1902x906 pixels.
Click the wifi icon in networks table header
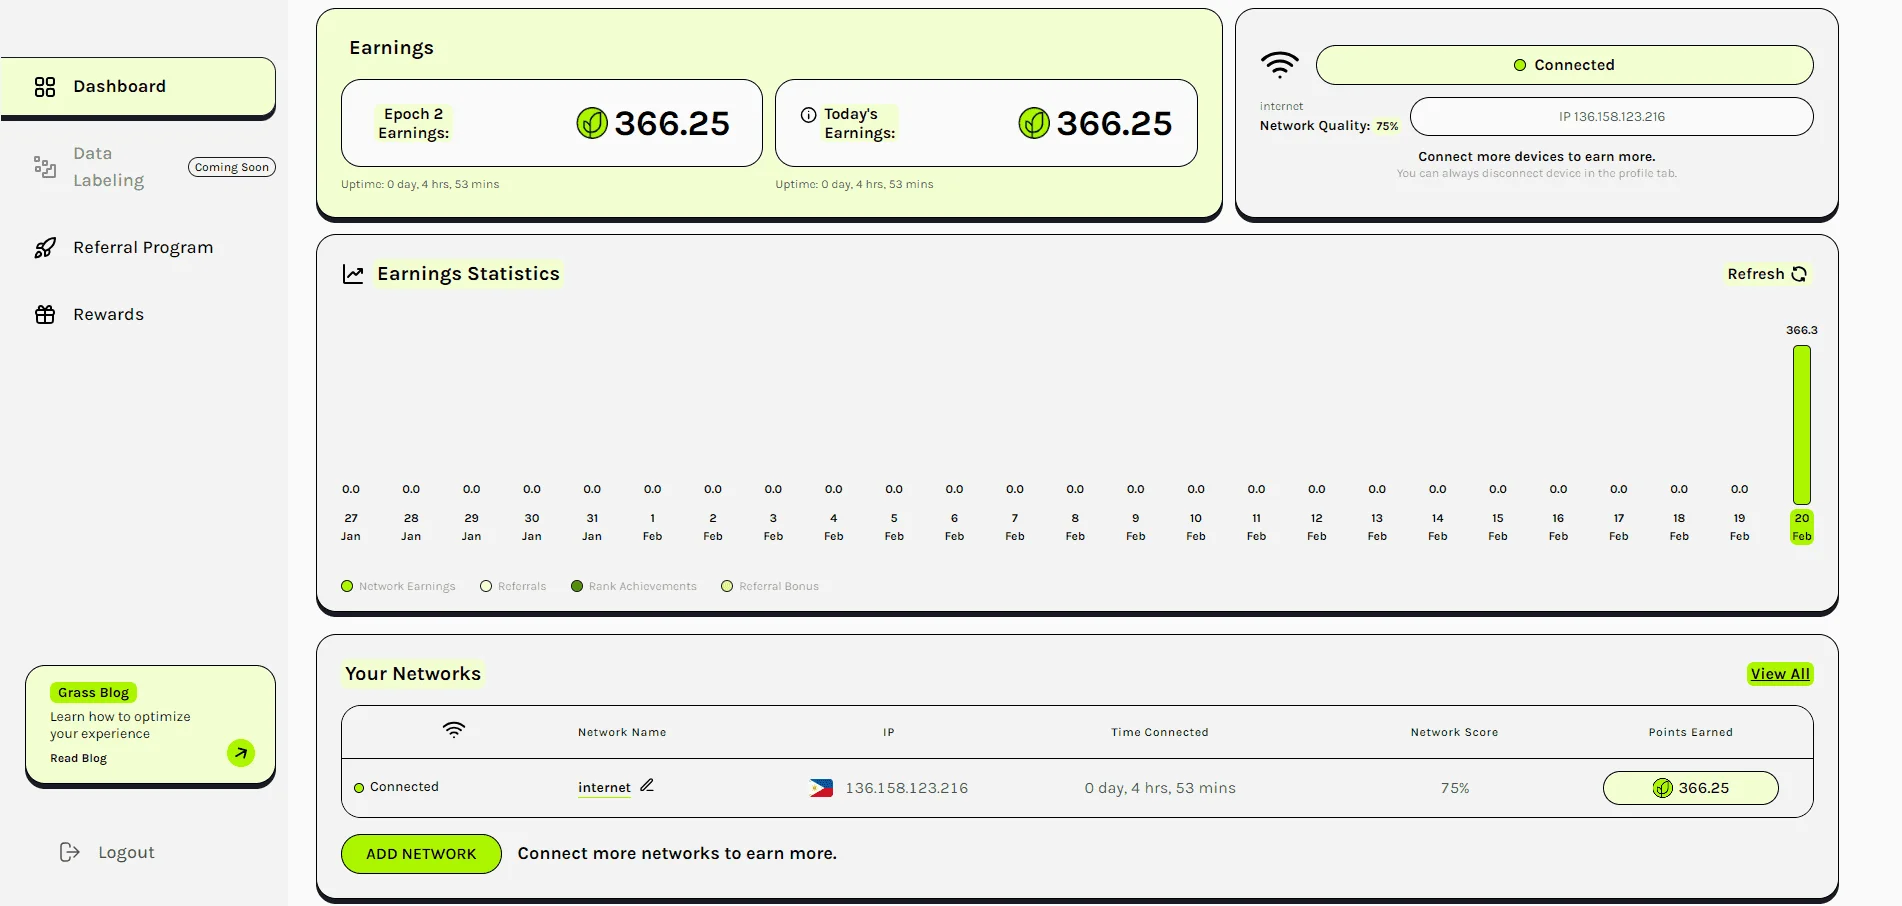point(454,730)
